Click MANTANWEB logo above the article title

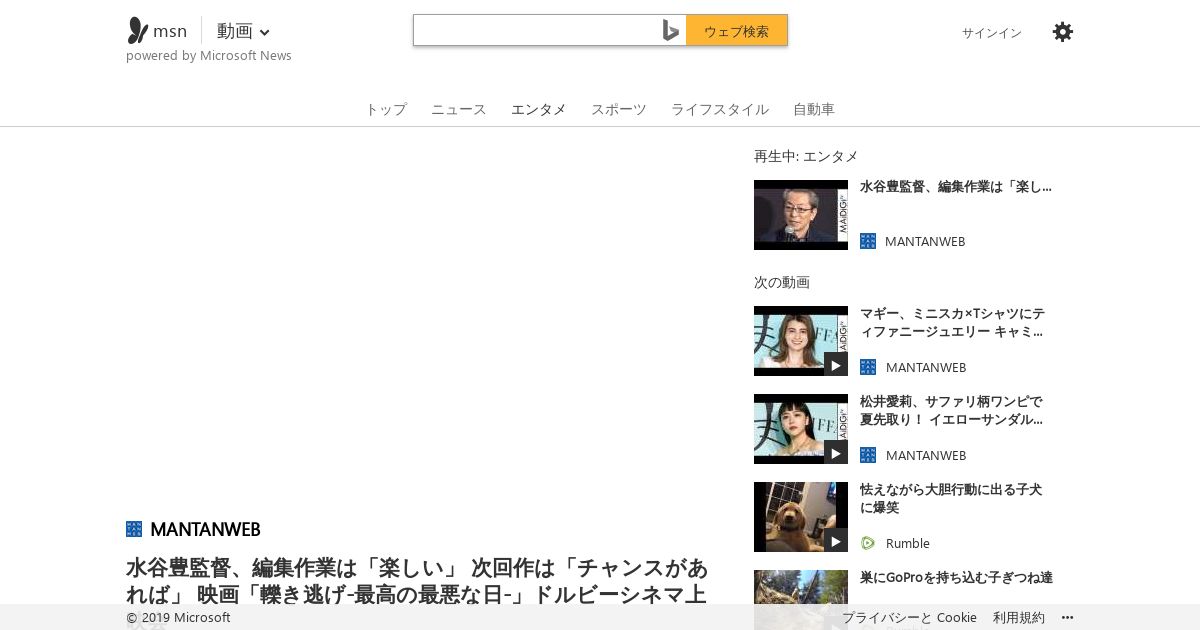tap(134, 529)
